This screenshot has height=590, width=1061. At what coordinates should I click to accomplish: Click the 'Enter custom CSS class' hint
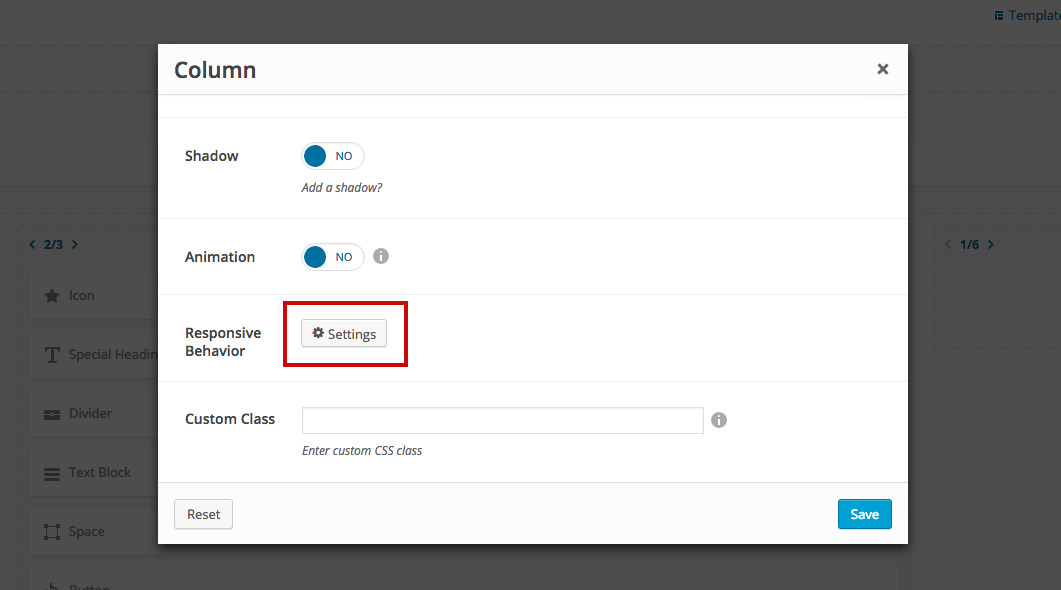362,451
